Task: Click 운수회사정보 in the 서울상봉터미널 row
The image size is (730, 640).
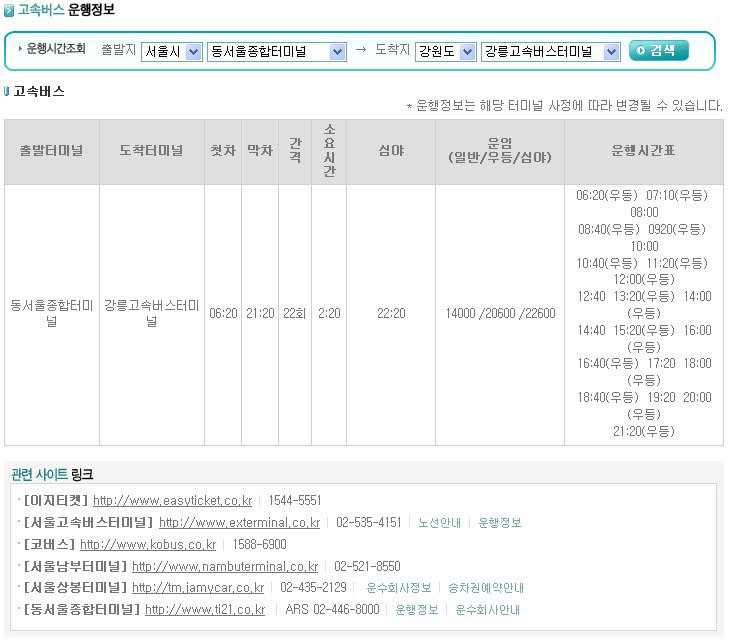Action: (399, 588)
